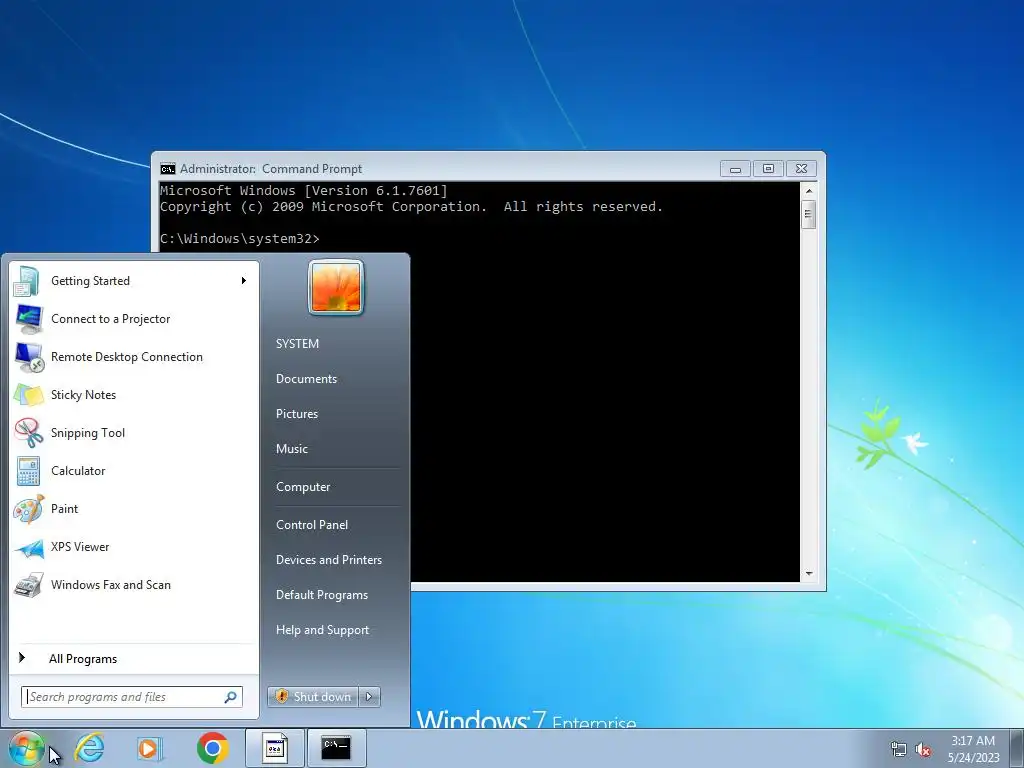The height and width of the screenshot is (768, 1024).
Task: Launch Remote Desktop Connection icon
Action: [29, 357]
